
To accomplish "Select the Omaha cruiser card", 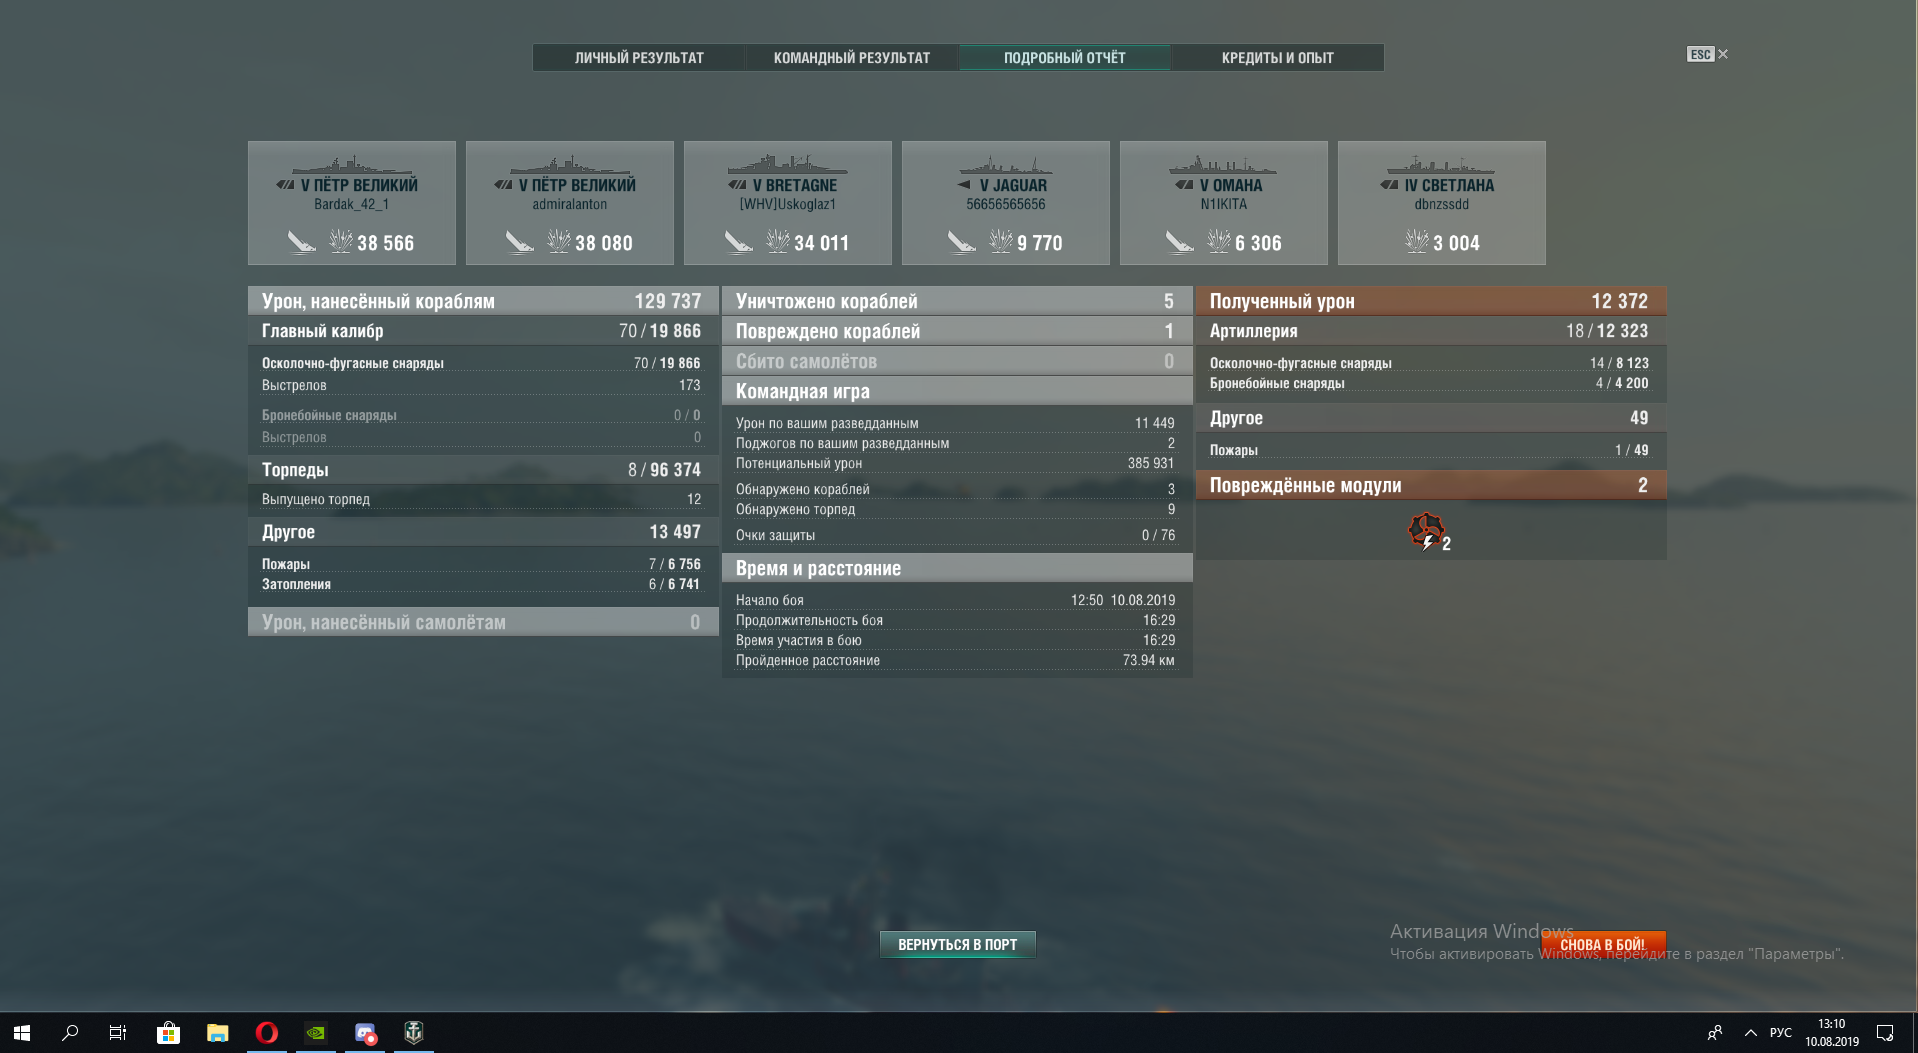I will [x=1224, y=203].
